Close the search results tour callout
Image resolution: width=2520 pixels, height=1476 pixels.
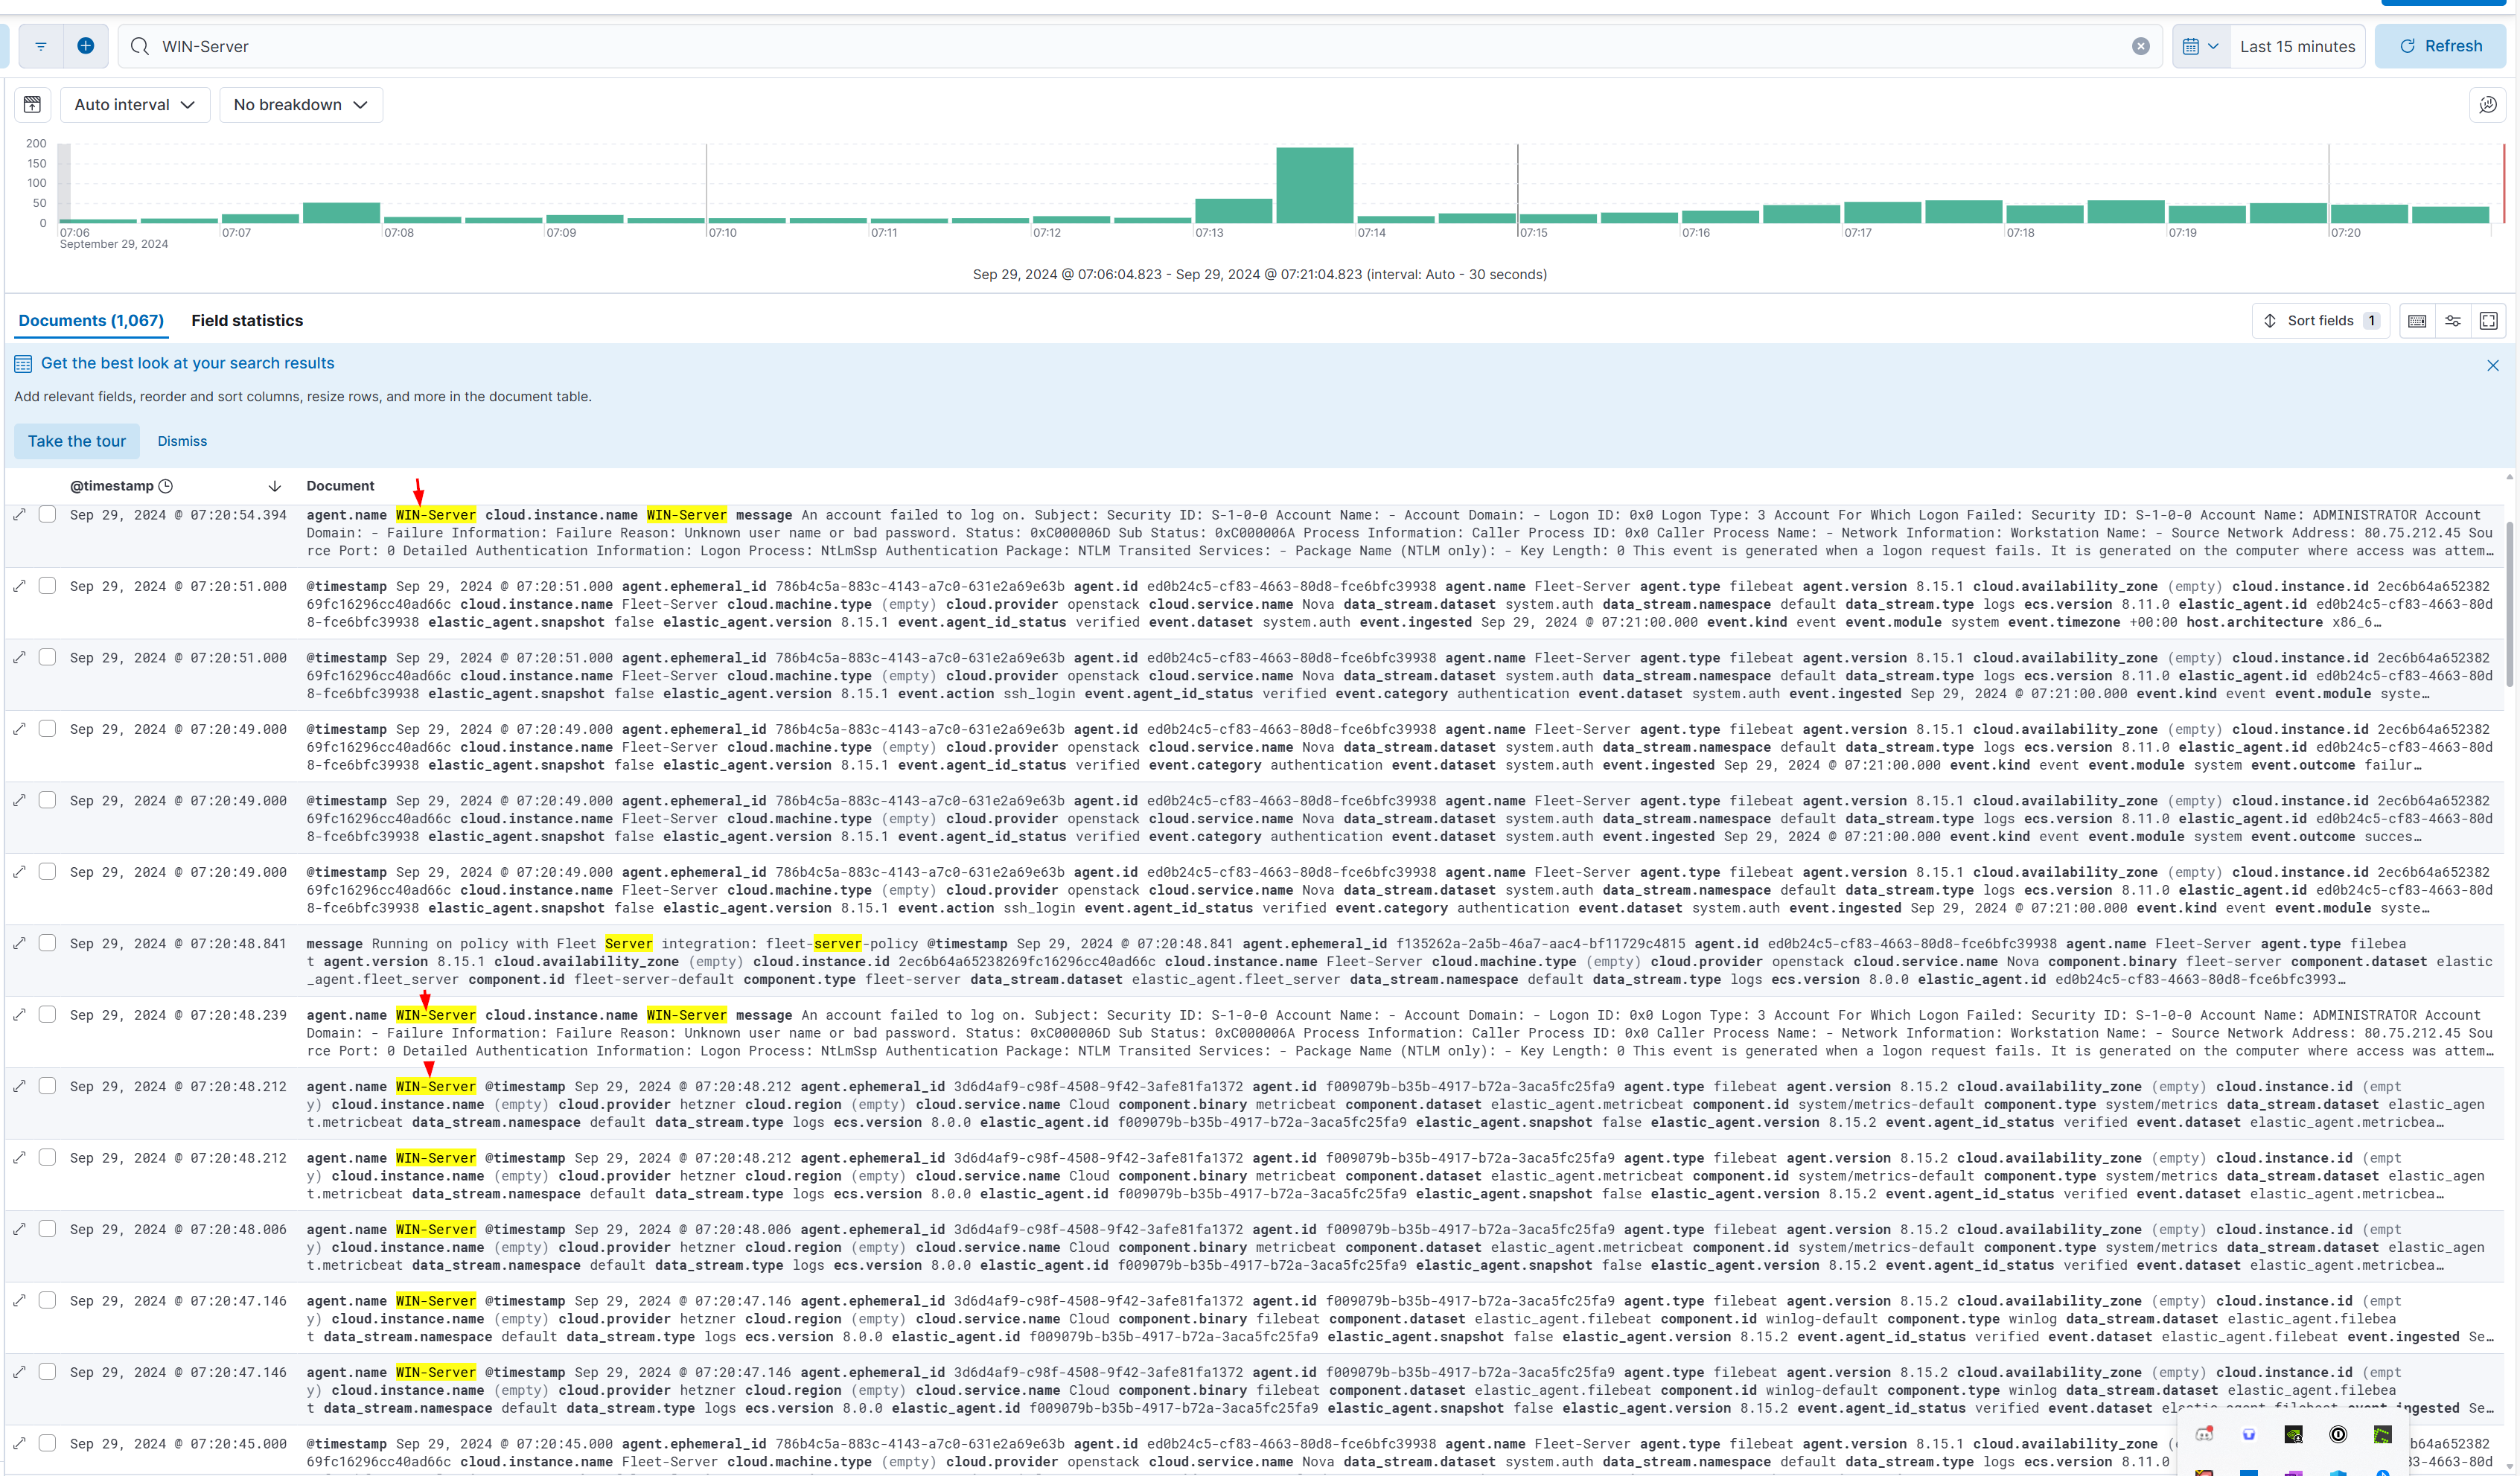point(2492,366)
